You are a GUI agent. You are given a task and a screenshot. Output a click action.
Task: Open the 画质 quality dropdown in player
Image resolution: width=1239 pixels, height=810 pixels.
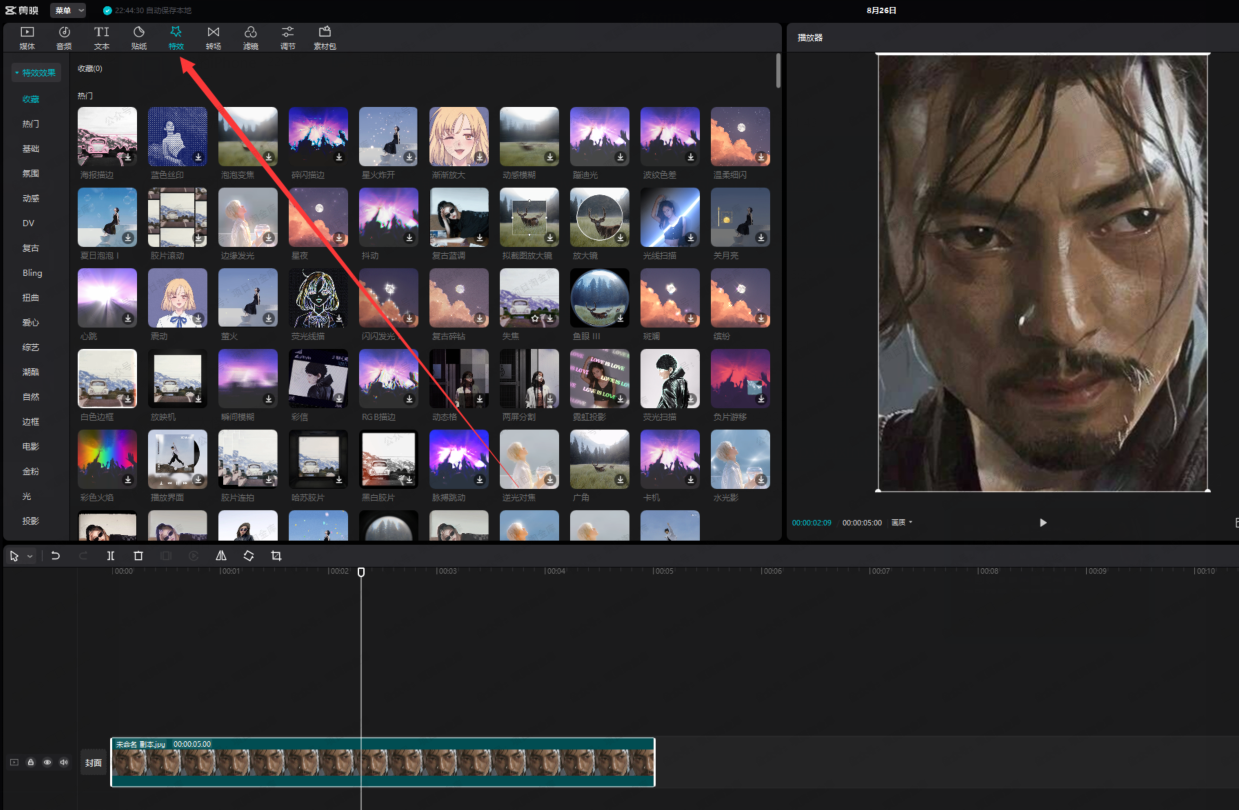902,522
